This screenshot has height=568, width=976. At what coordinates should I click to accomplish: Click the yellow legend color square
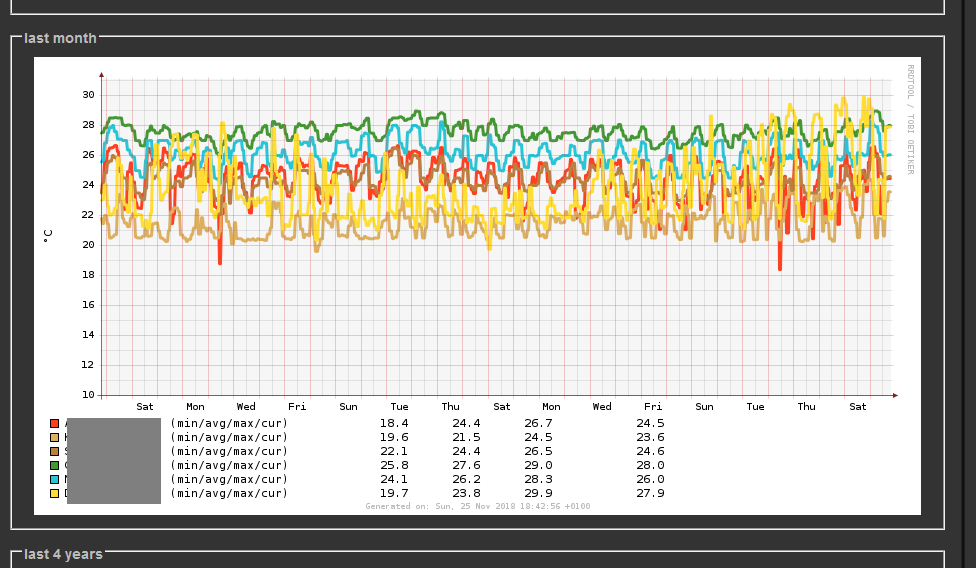(x=55, y=493)
